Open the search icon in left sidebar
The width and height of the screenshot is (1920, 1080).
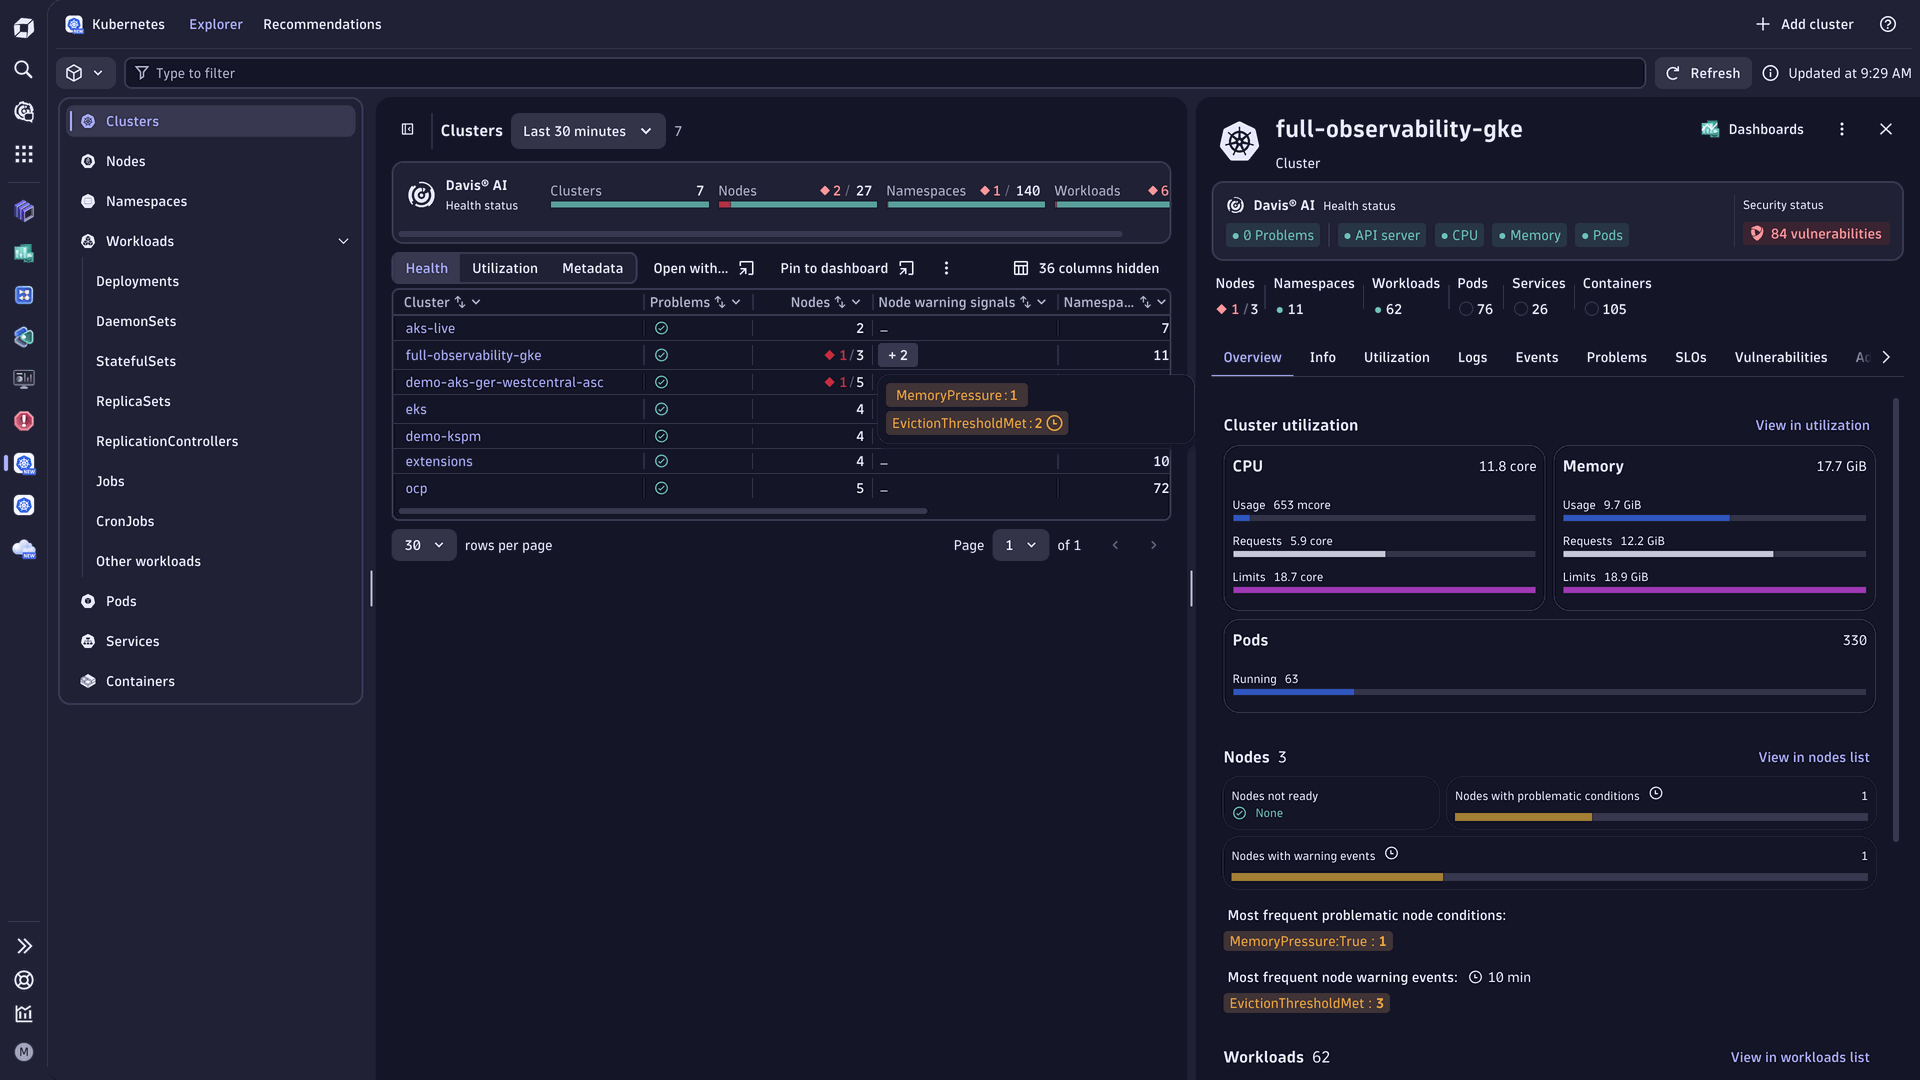click(x=23, y=69)
